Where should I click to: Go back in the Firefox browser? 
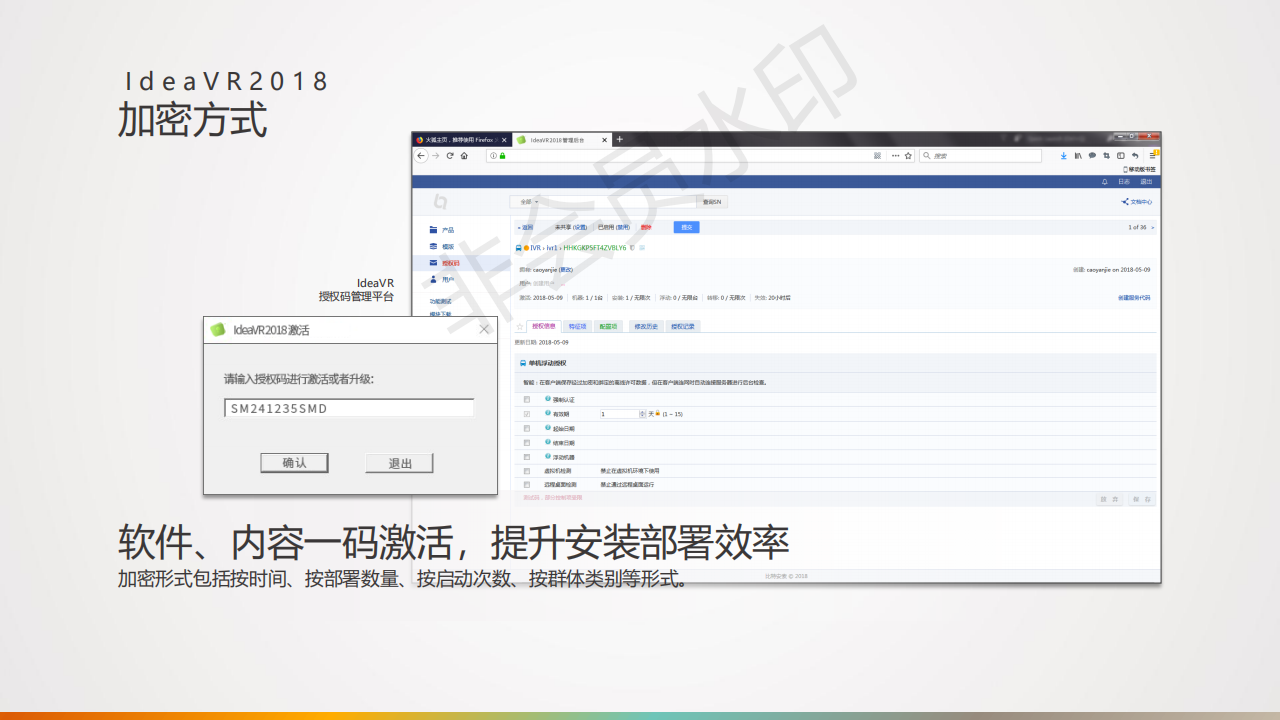[421, 156]
